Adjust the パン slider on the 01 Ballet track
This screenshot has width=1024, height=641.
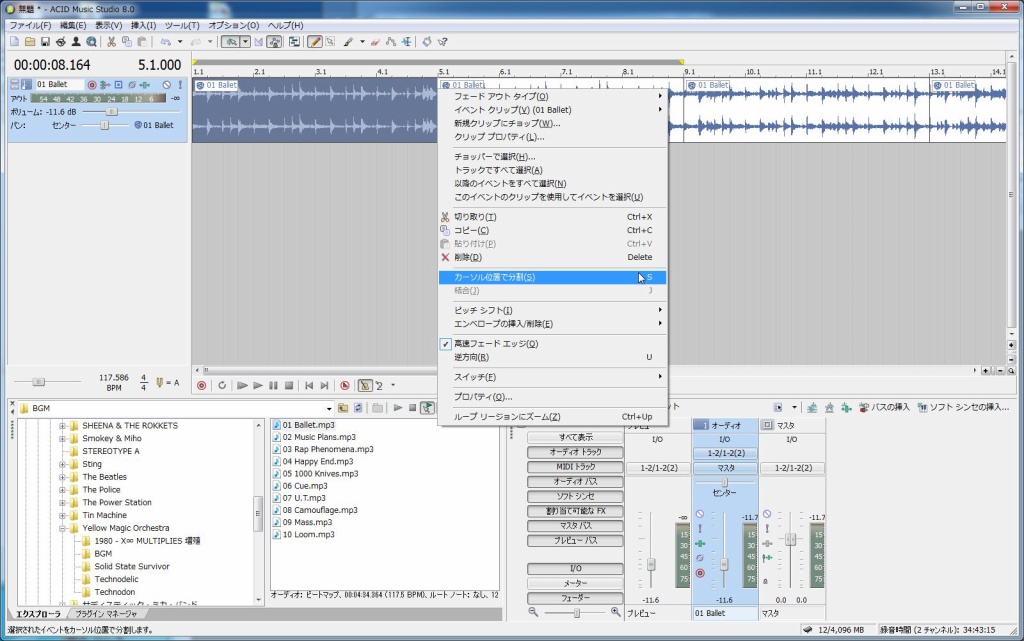coord(104,125)
